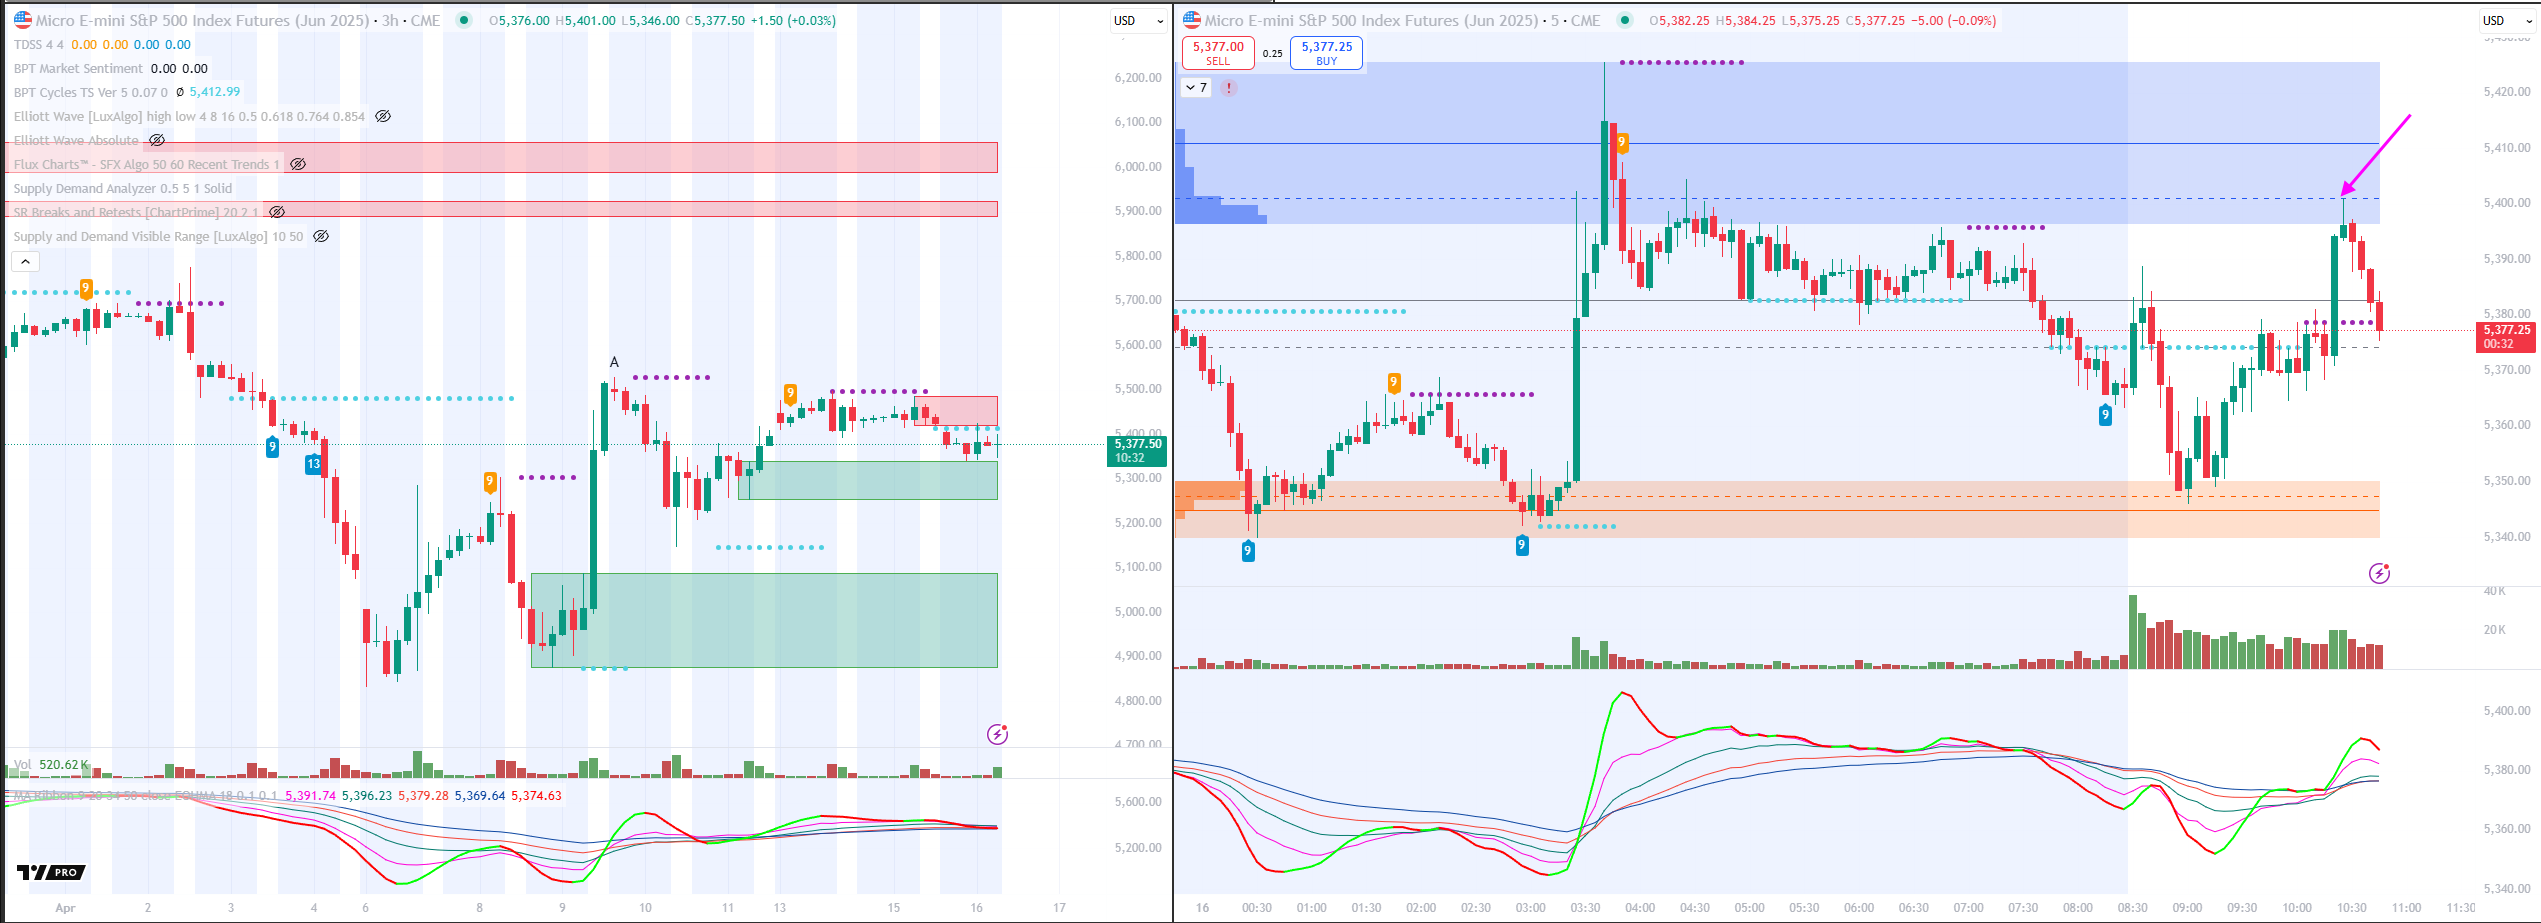The width and height of the screenshot is (2541, 923).
Task: Click the Supply Demand Analyzer indicator legend
Action: [123, 188]
